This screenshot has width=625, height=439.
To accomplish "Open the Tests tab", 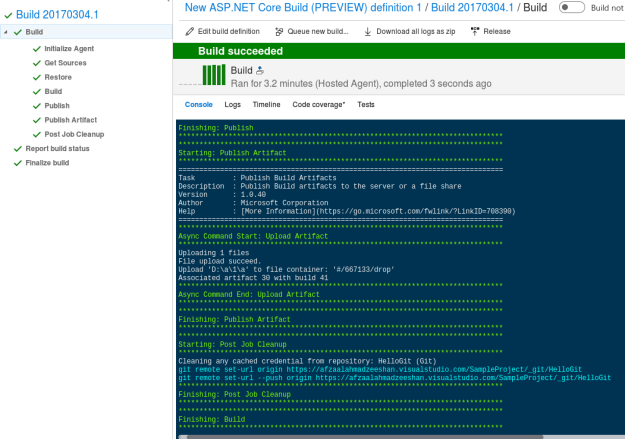I will [x=366, y=104].
